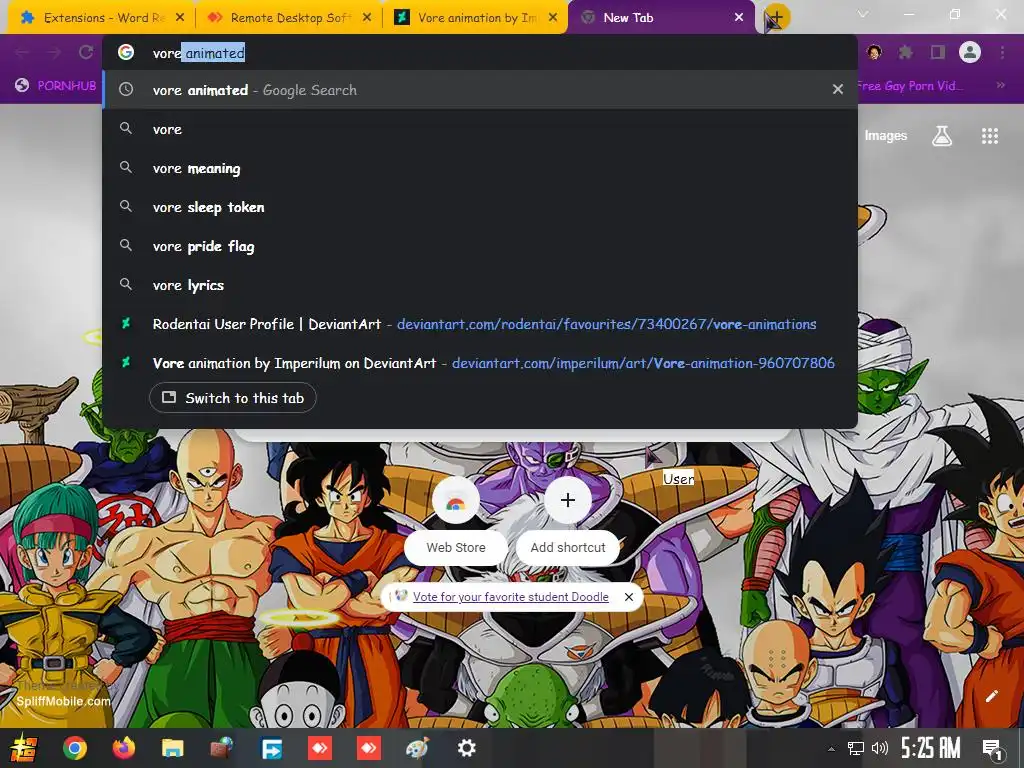The width and height of the screenshot is (1024, 768).
Task: Open the second red AnyDesk taskbar icon
Action: (368, 748)
